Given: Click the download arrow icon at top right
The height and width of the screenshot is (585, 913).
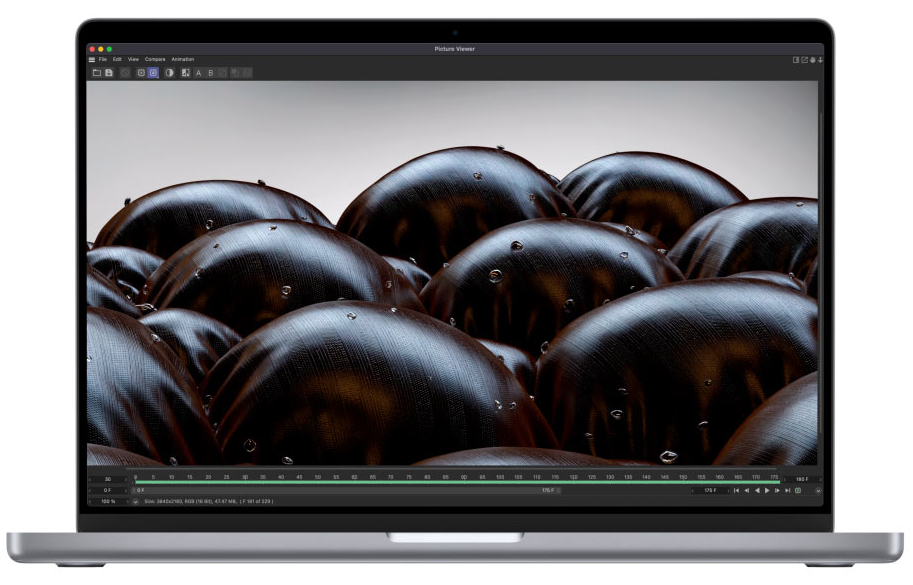Looking at the screenshot, I should pos(820,60).
